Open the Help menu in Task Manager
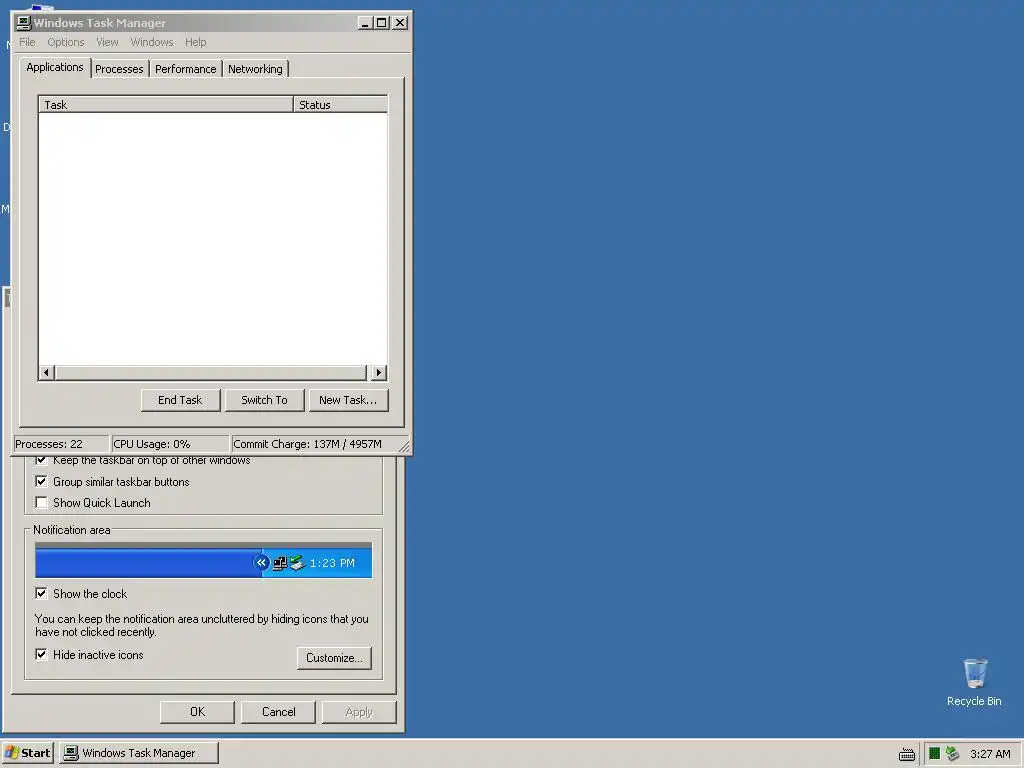 pos(195,42)
